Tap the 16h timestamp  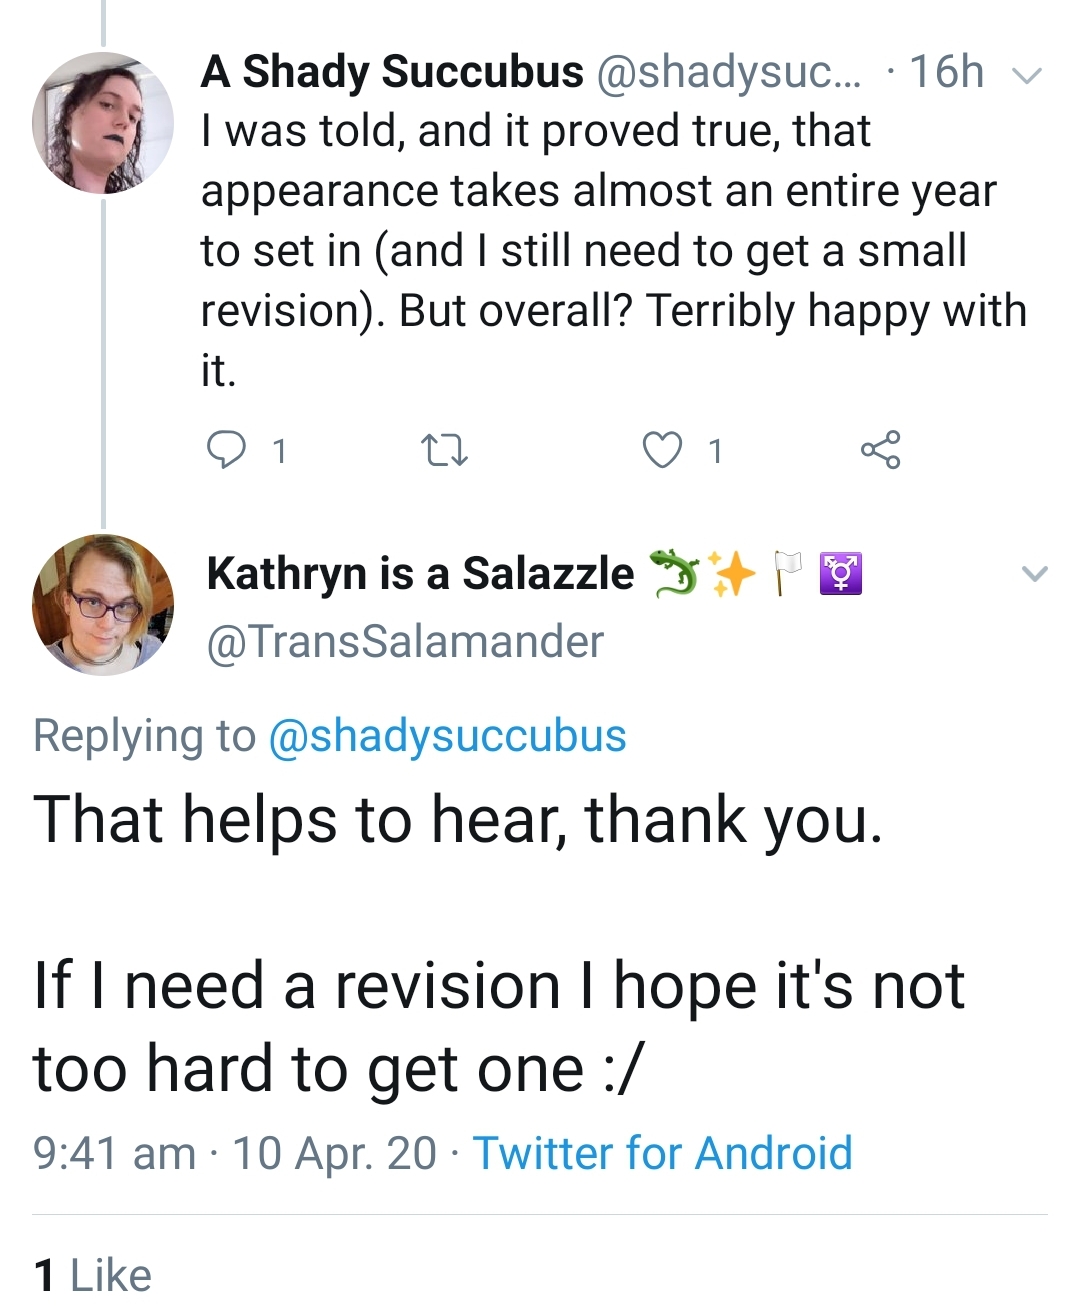946,72
